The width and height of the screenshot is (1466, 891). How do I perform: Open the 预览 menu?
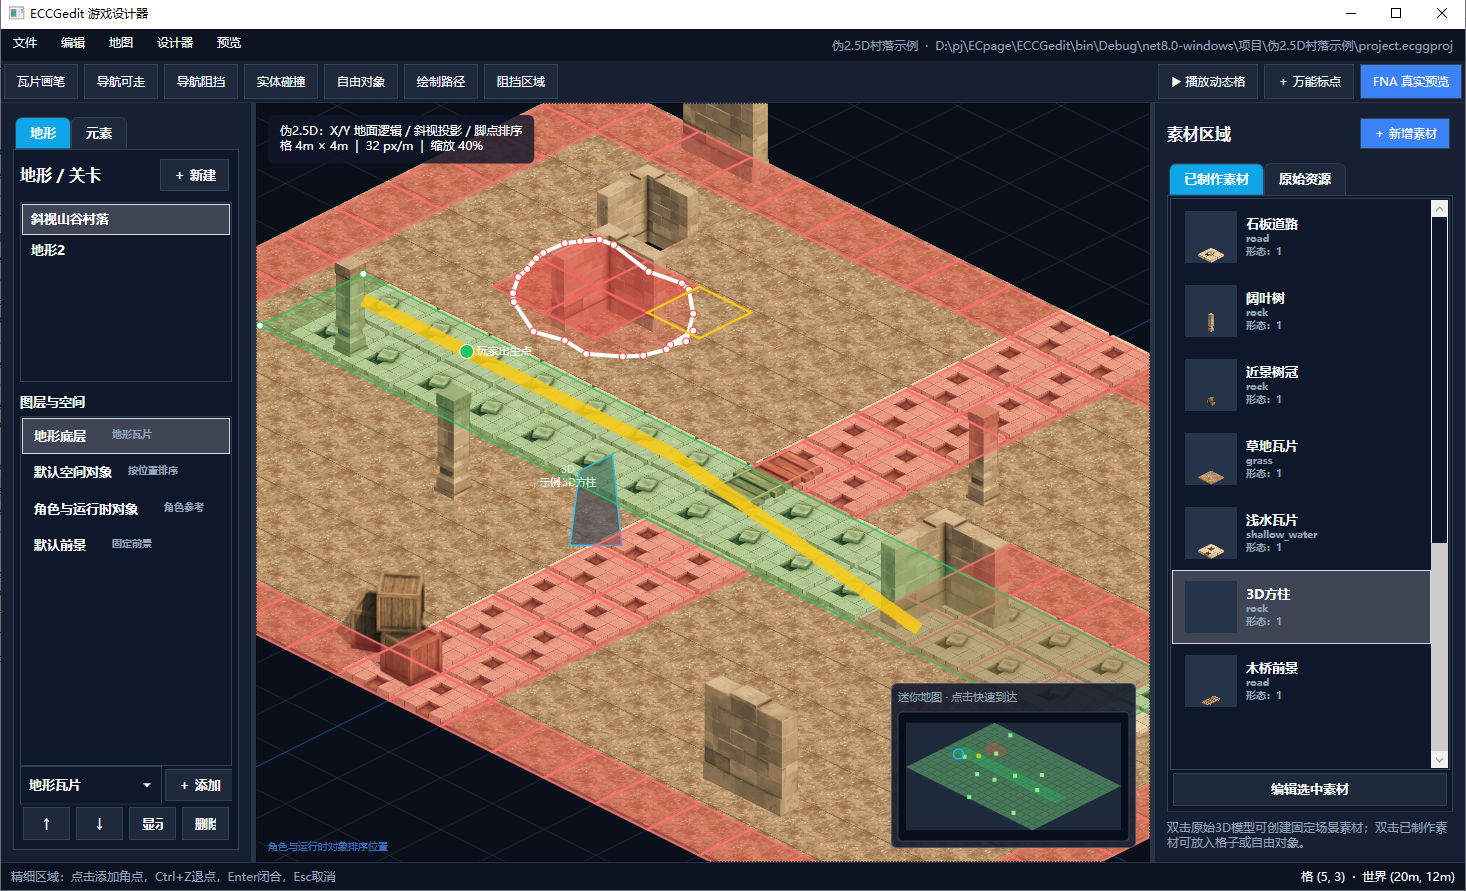coord(229,43)
